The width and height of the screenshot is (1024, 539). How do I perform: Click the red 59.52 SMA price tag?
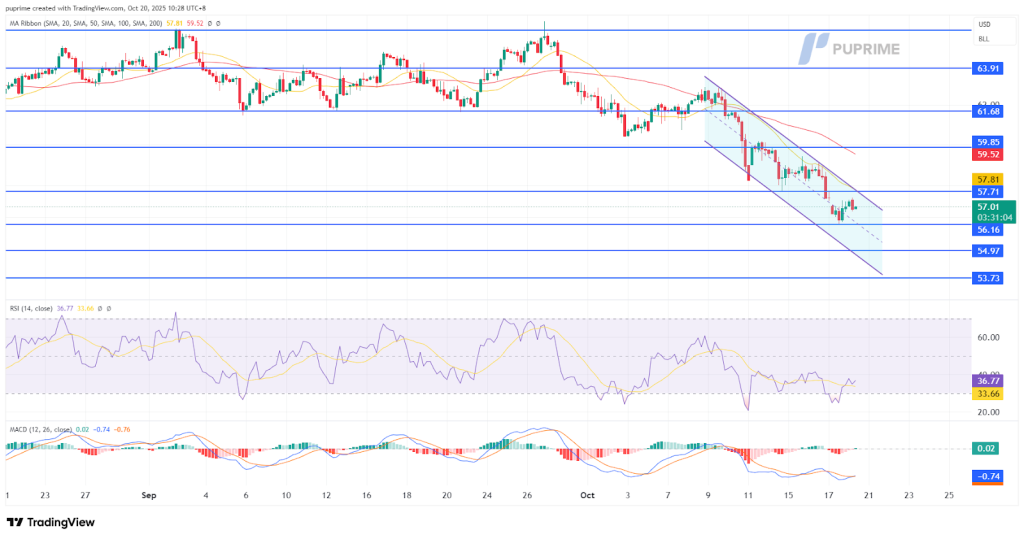click(x=987, y=154)
